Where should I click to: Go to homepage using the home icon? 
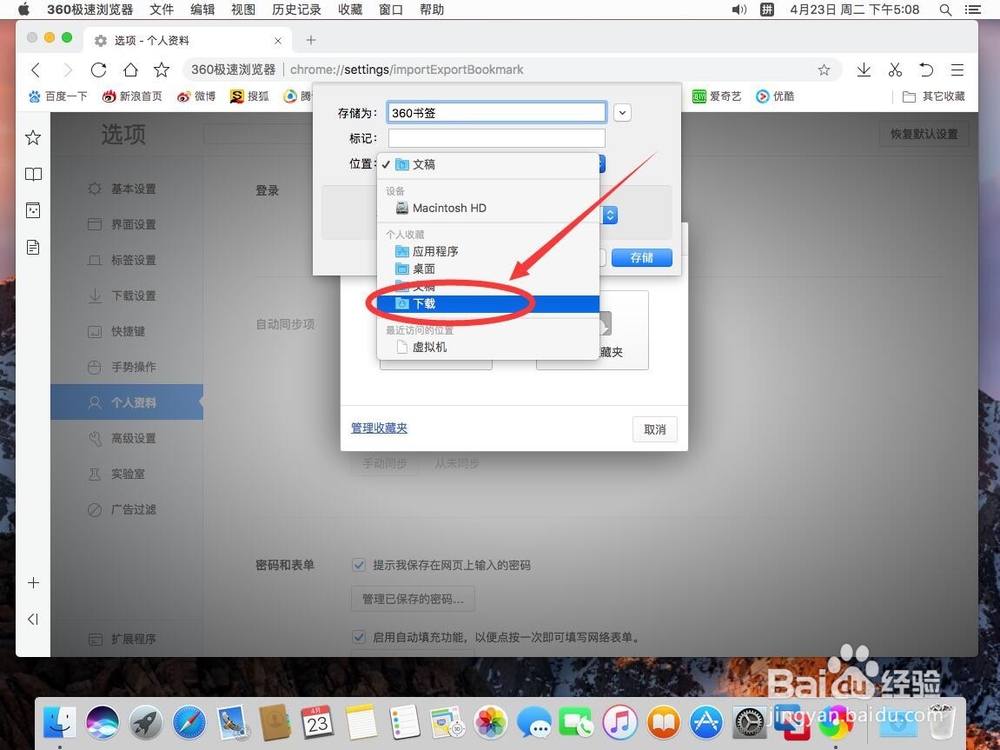pos(130,70)
